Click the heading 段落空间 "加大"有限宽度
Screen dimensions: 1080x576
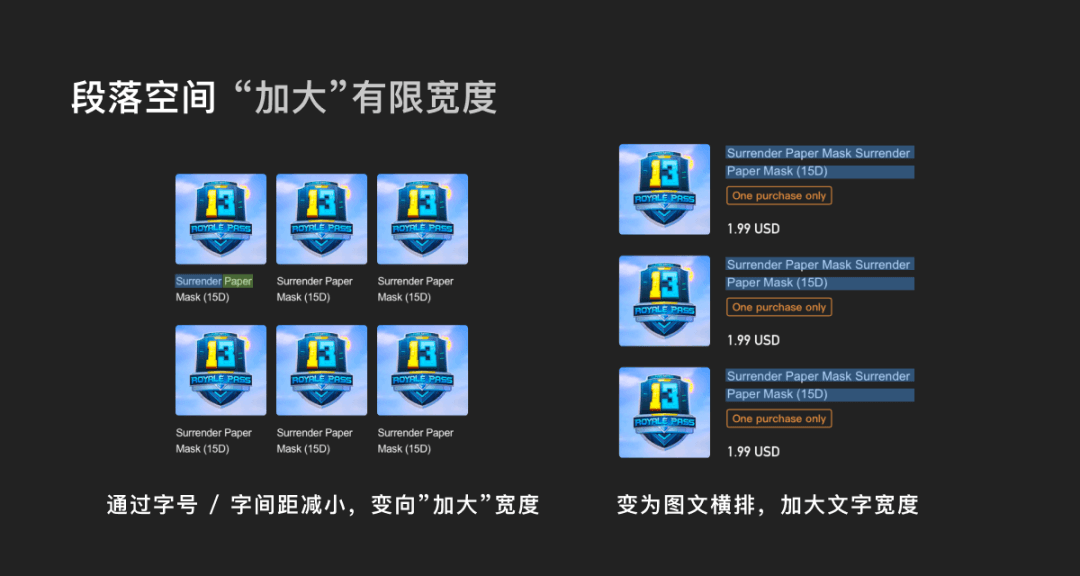(x=284, y=99)
